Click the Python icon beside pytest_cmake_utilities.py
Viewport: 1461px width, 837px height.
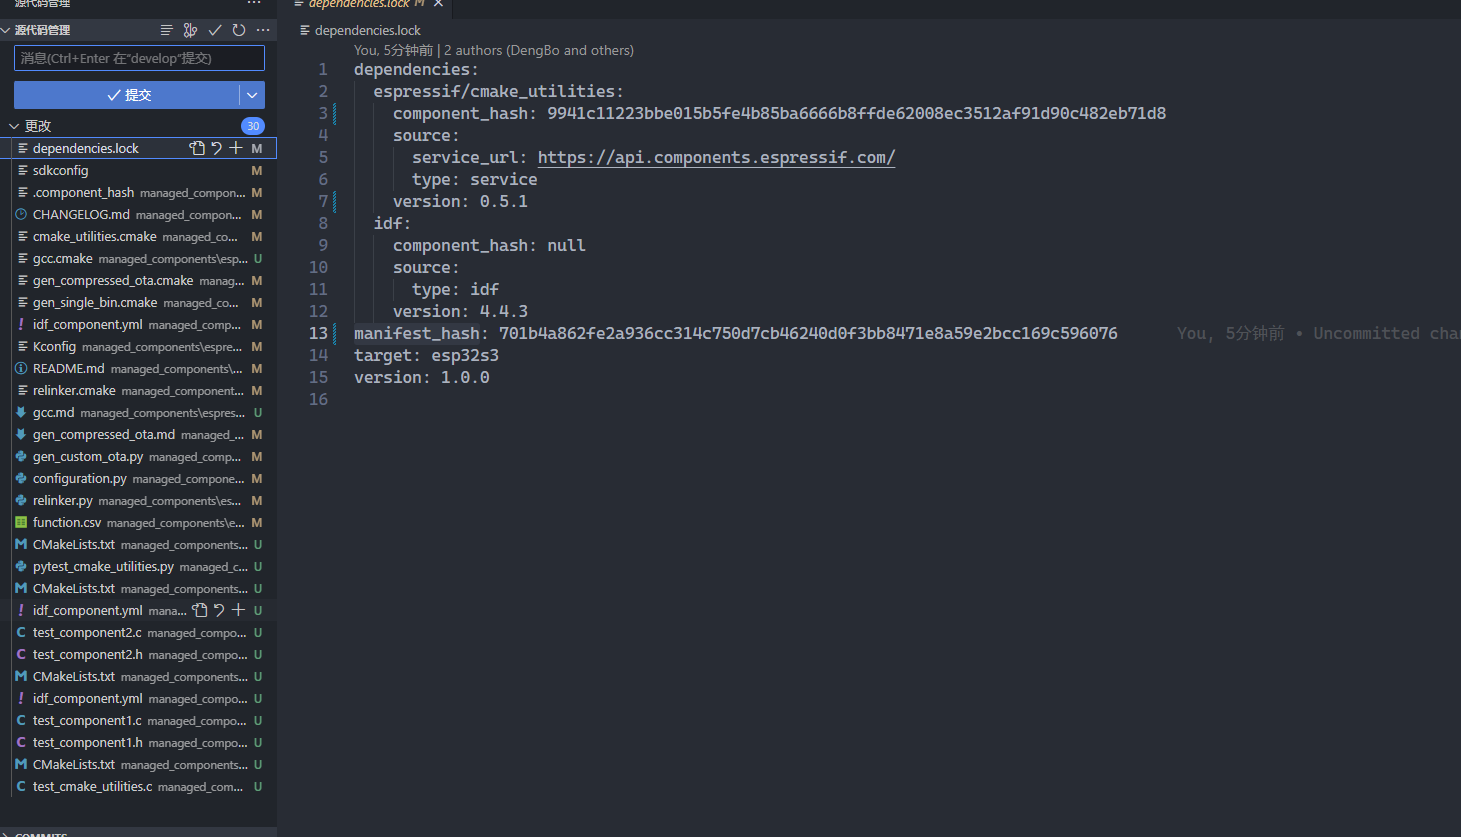[x=21, y=566]
